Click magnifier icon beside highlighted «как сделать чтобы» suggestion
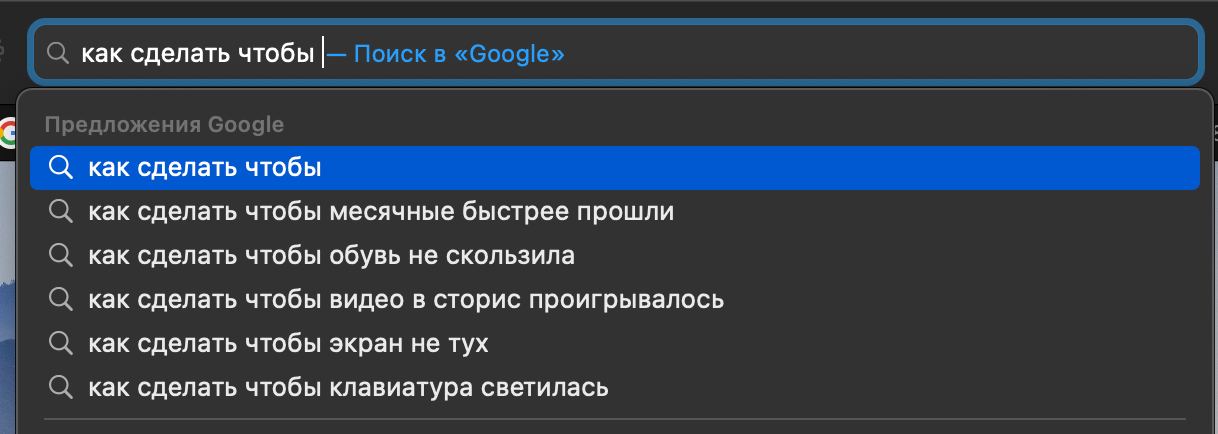The width and height of the screenshot is (1218, 434). click(x=61, y=168)
